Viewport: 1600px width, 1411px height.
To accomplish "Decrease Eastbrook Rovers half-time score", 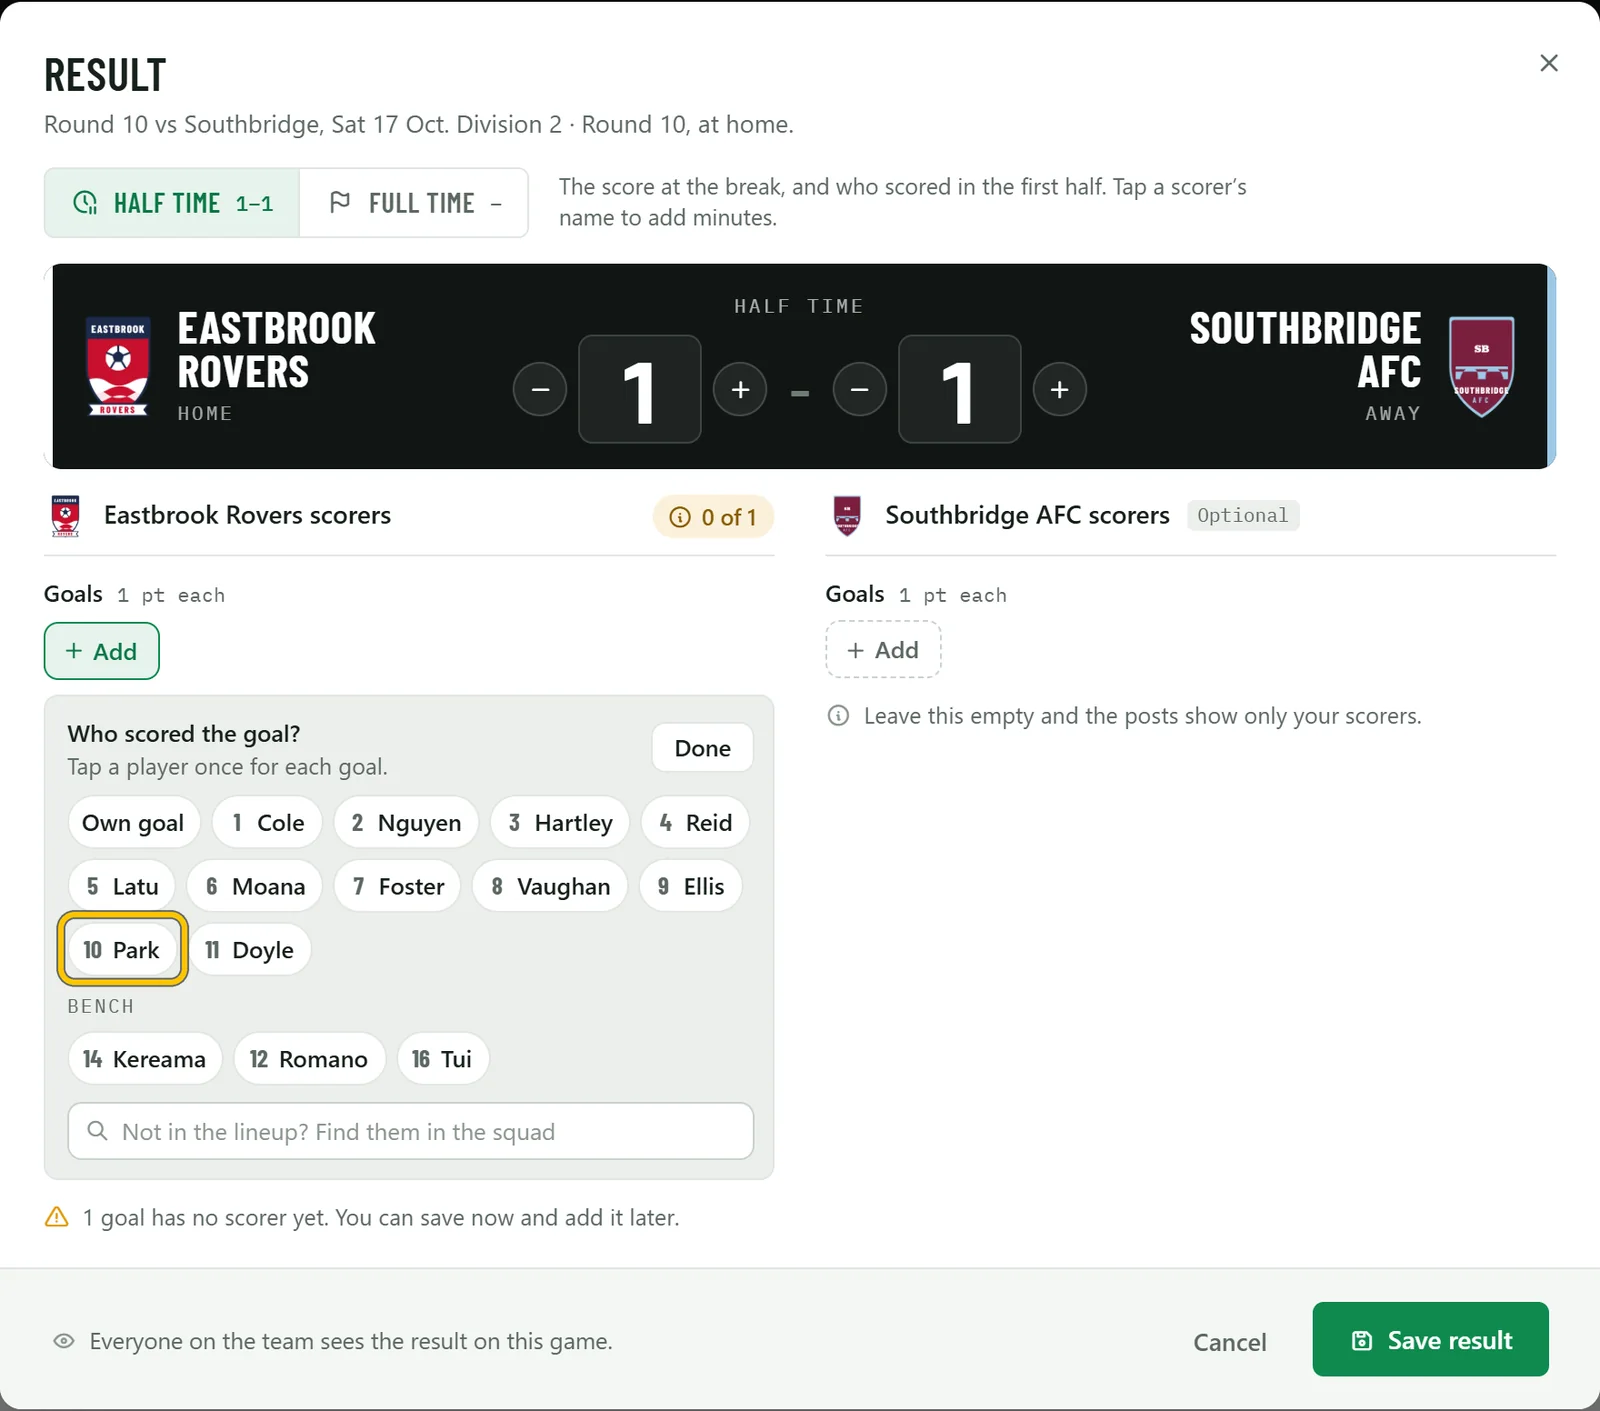I will (x=540, y=389).
